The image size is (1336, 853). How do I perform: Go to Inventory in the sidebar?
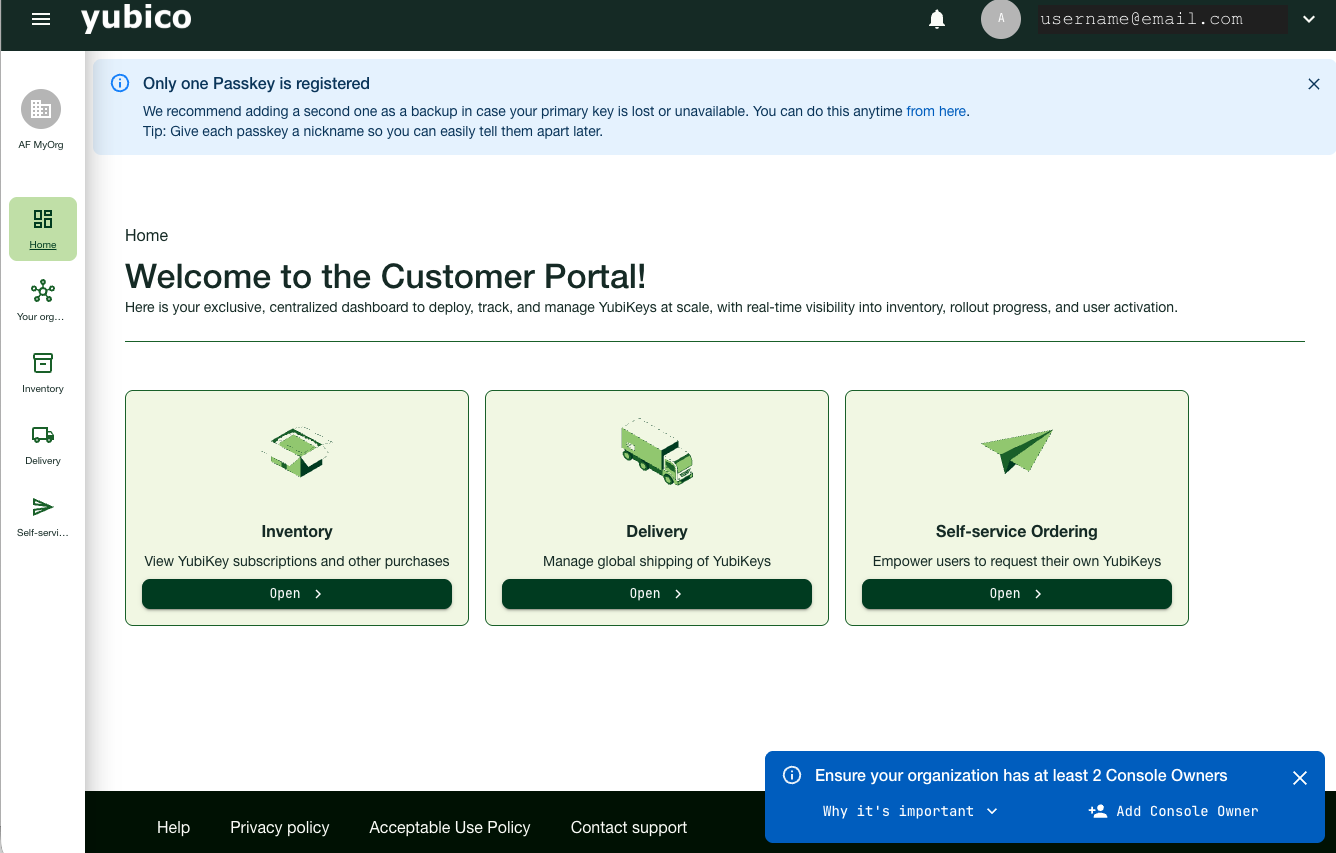pyautogui.click(x=42, y=372)
